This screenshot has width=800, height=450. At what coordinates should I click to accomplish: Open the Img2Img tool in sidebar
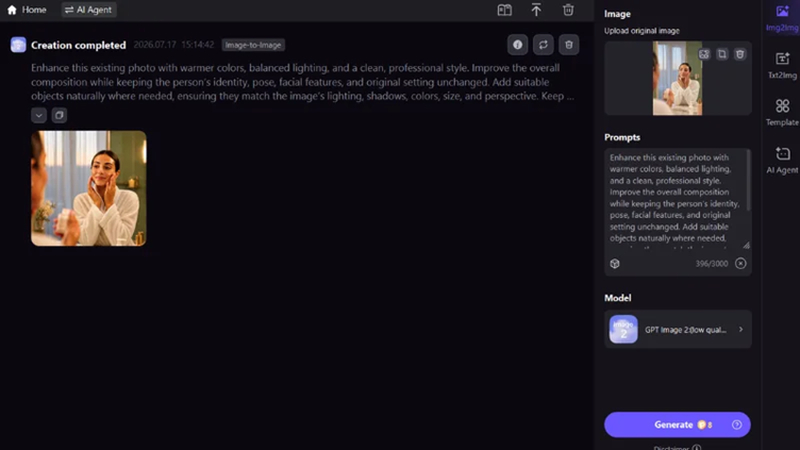point(782,18)
